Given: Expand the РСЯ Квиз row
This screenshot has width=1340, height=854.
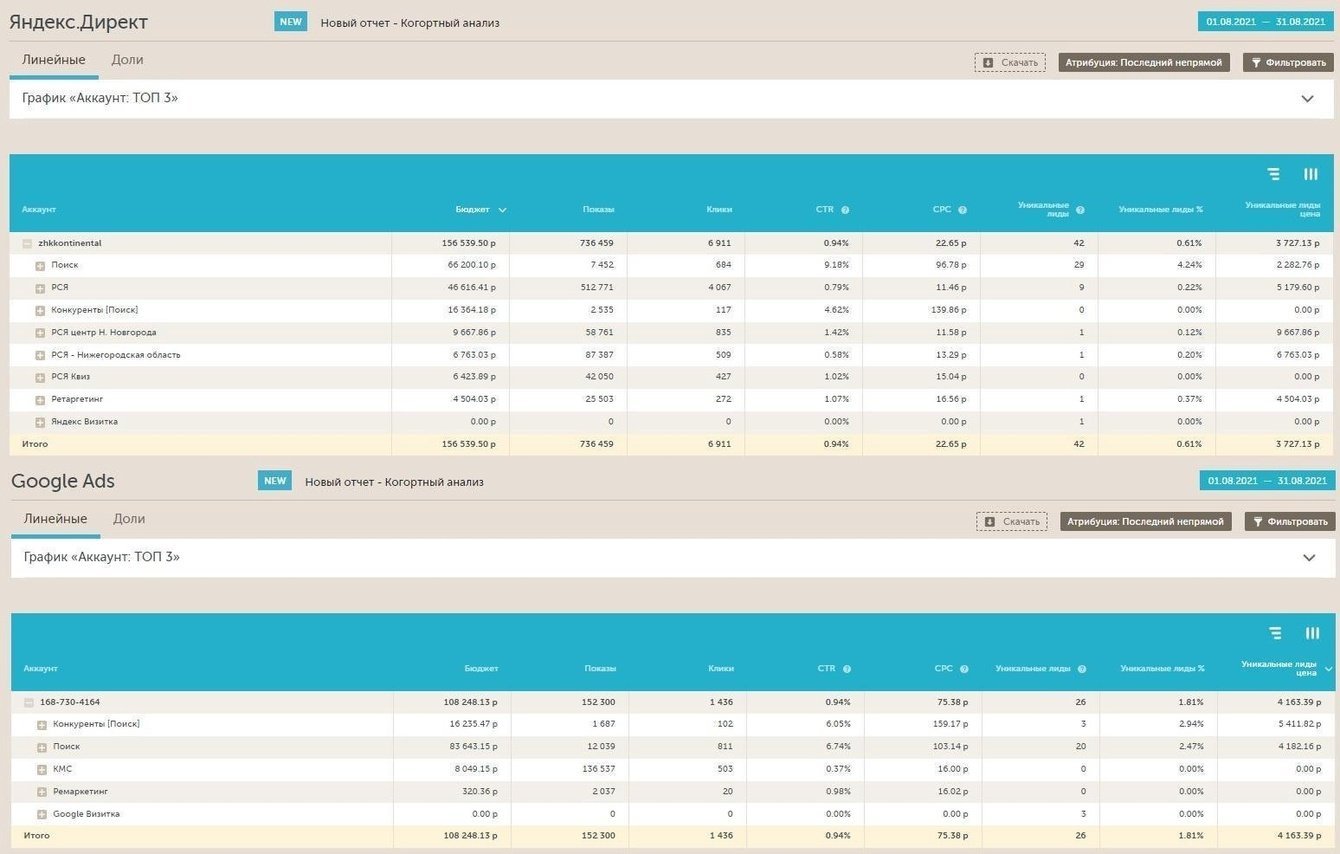Looking at the screenshot, I should tap(41, 377).
